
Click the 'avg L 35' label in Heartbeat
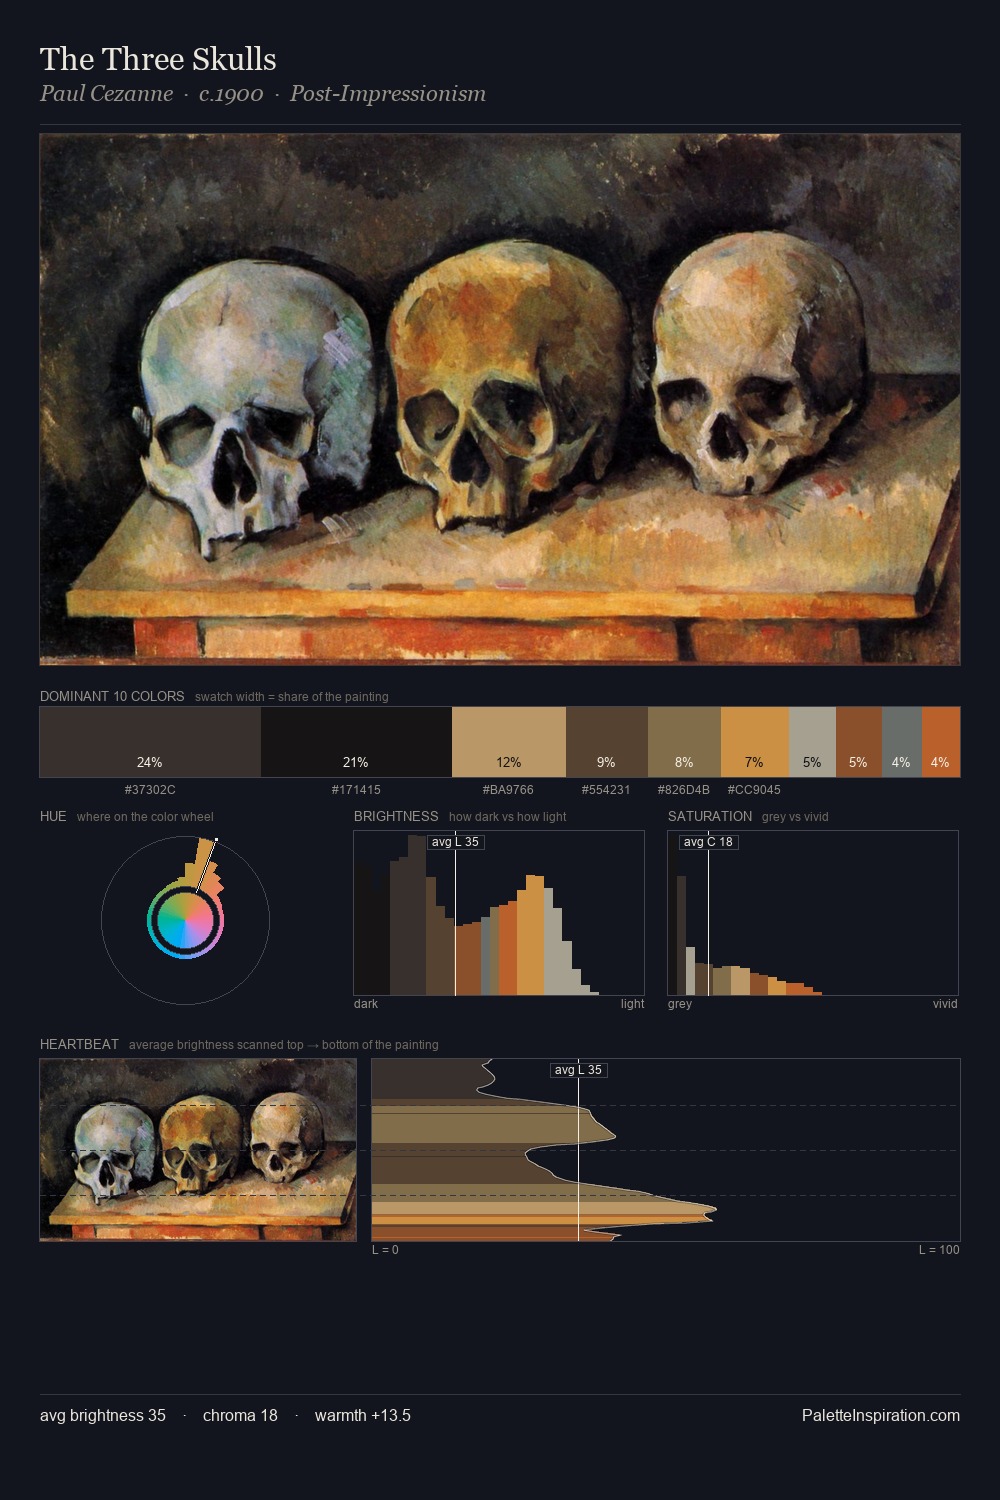578,1070
